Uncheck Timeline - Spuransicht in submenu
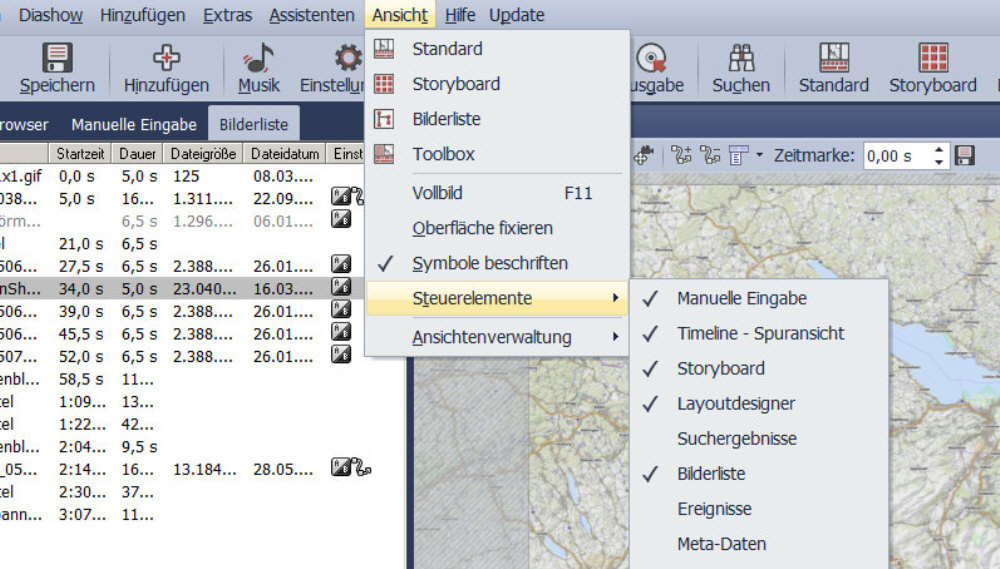The height and width of the screenshot is (569, 1000). 760,333
